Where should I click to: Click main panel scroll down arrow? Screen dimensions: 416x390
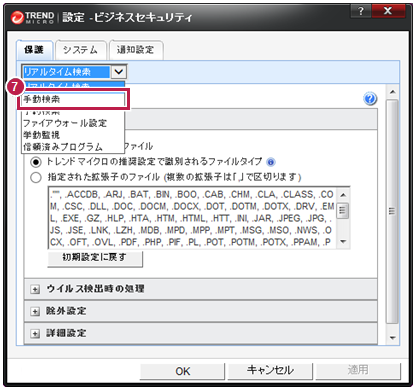[x=392, y=338]
